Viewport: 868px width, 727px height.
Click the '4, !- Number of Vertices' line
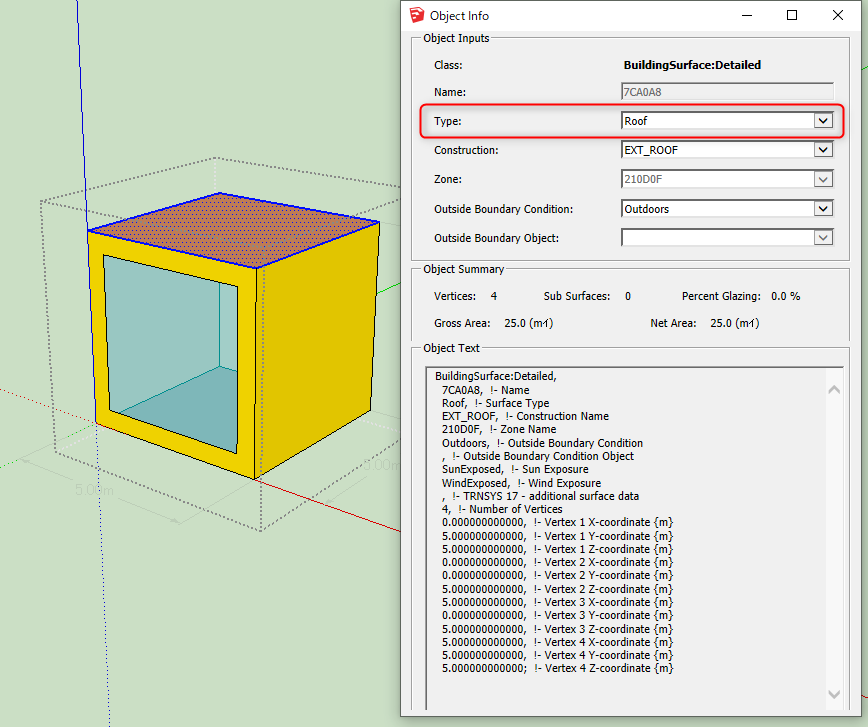(x=502, y=509)
